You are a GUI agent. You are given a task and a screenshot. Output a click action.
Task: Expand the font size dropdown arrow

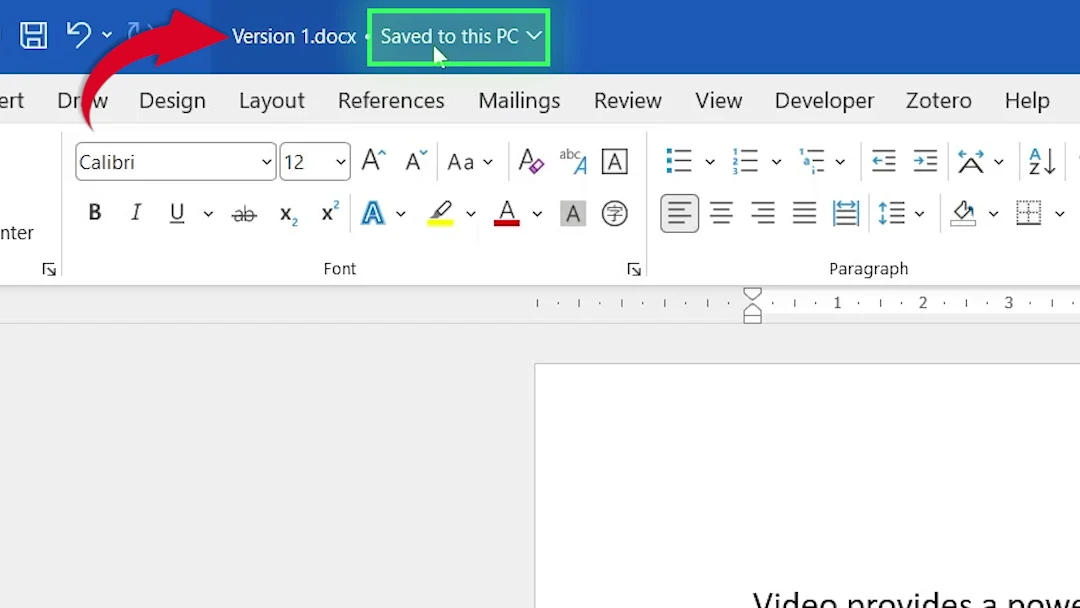(341, 163)
